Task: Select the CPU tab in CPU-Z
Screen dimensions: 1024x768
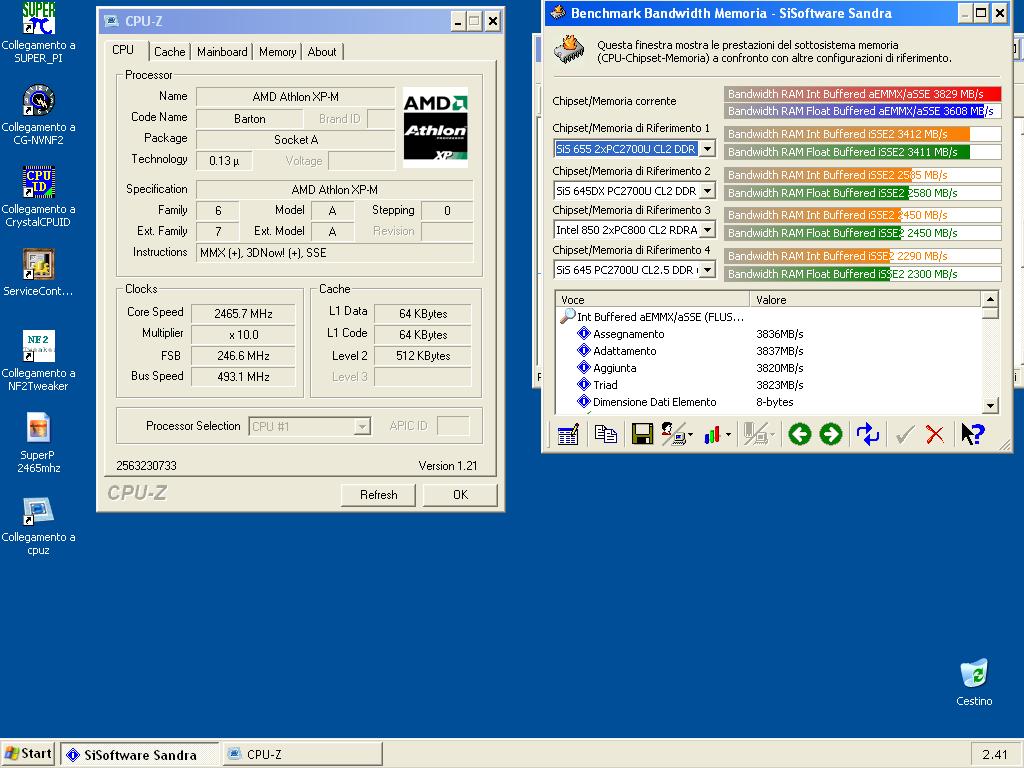Action: [123, 50]
